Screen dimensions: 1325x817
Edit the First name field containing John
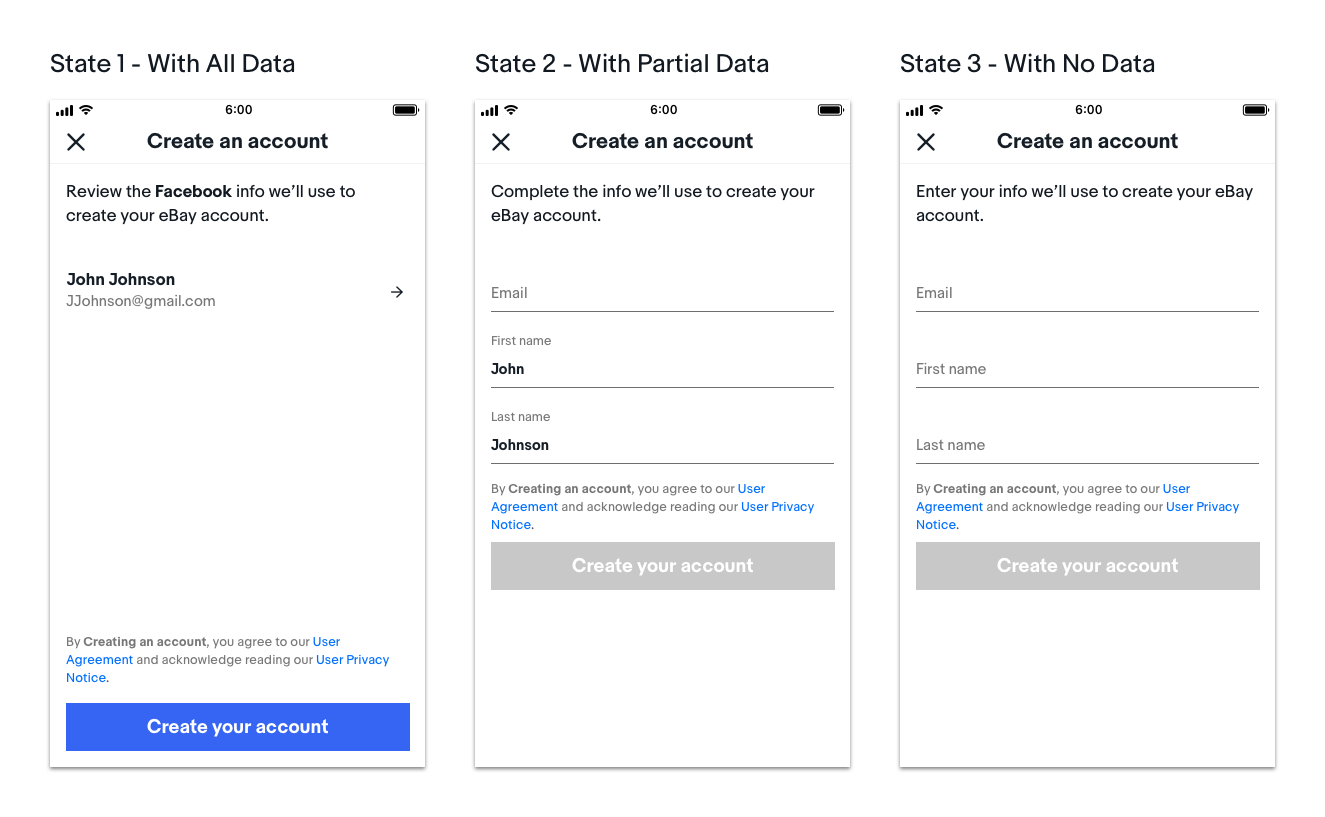click(662, 369)
